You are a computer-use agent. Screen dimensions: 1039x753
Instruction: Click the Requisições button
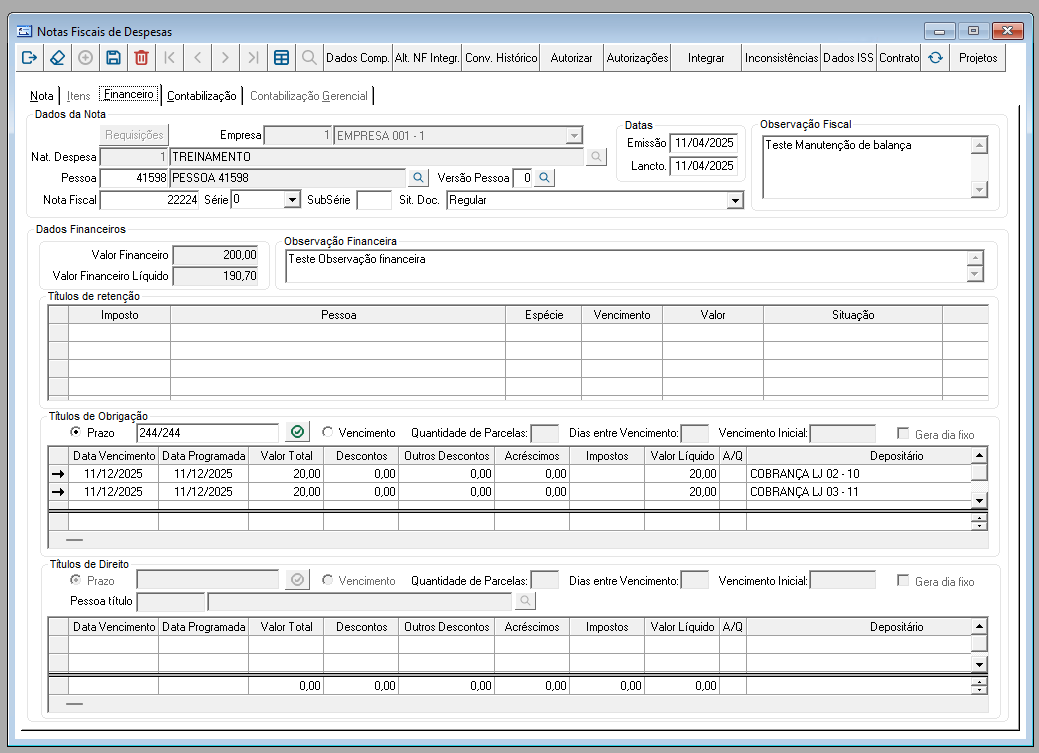tap(135, 135)
